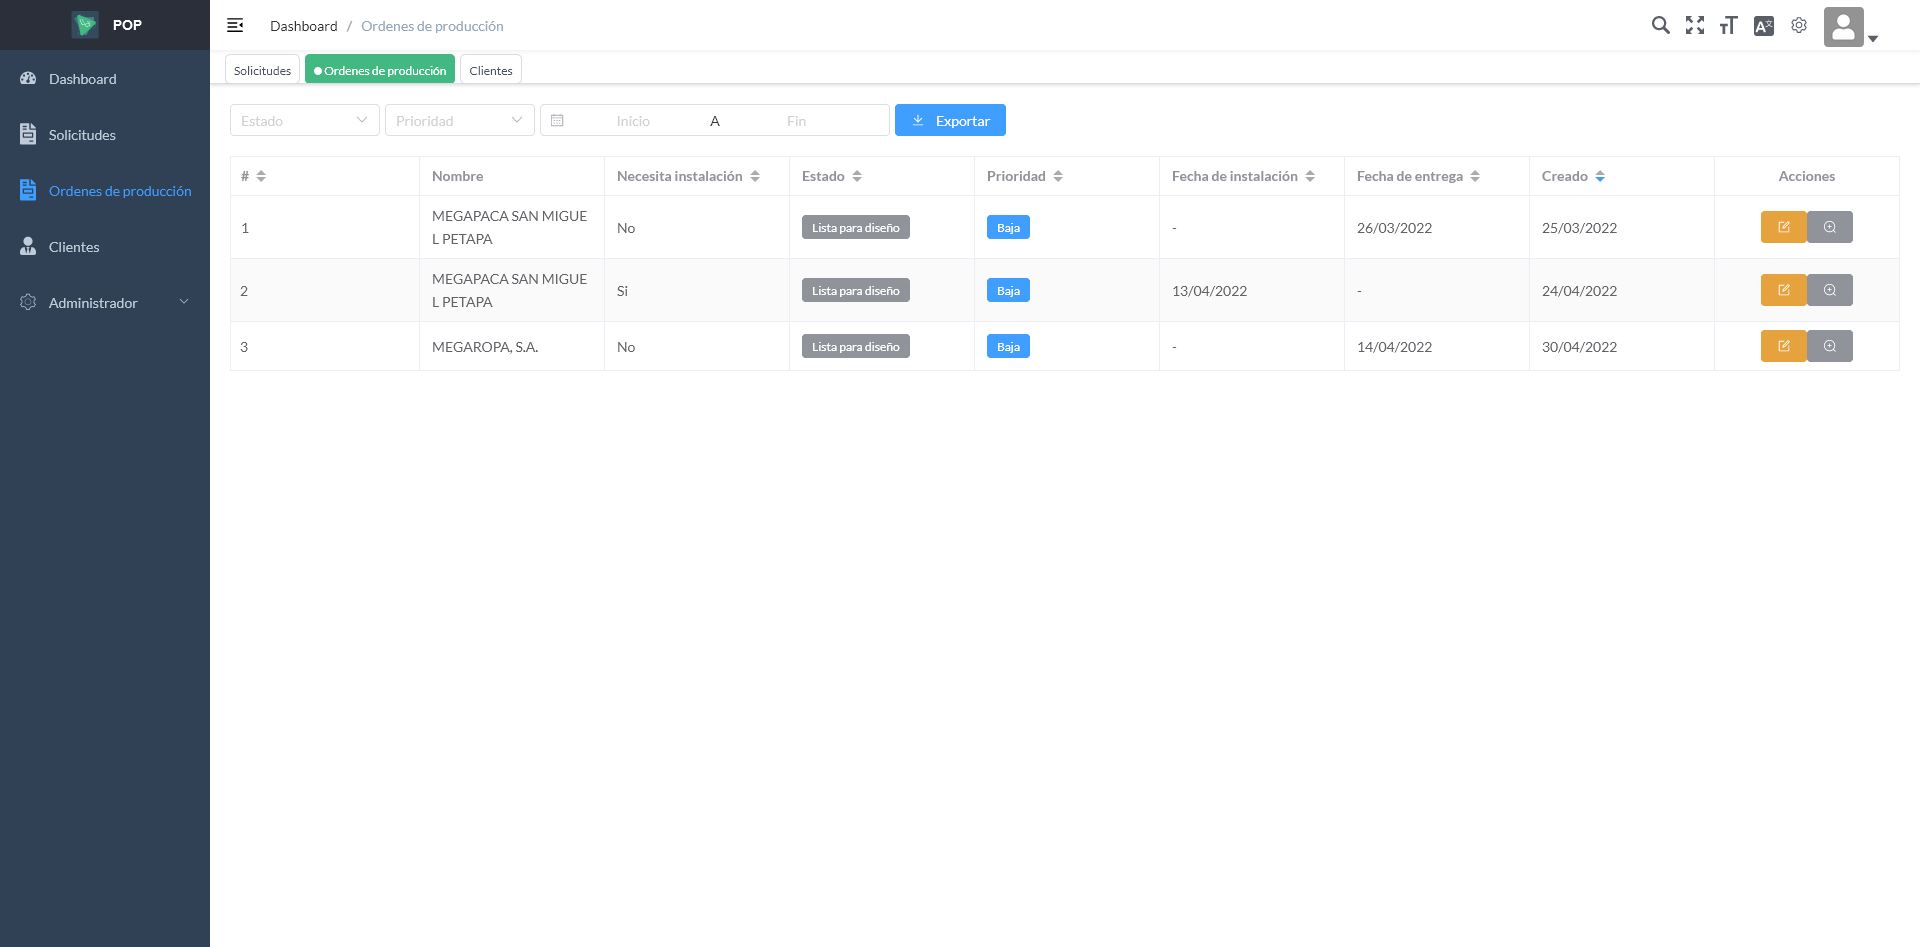
Task: Expand the Administrador sidebar menu
Action: tap(105, 302)
